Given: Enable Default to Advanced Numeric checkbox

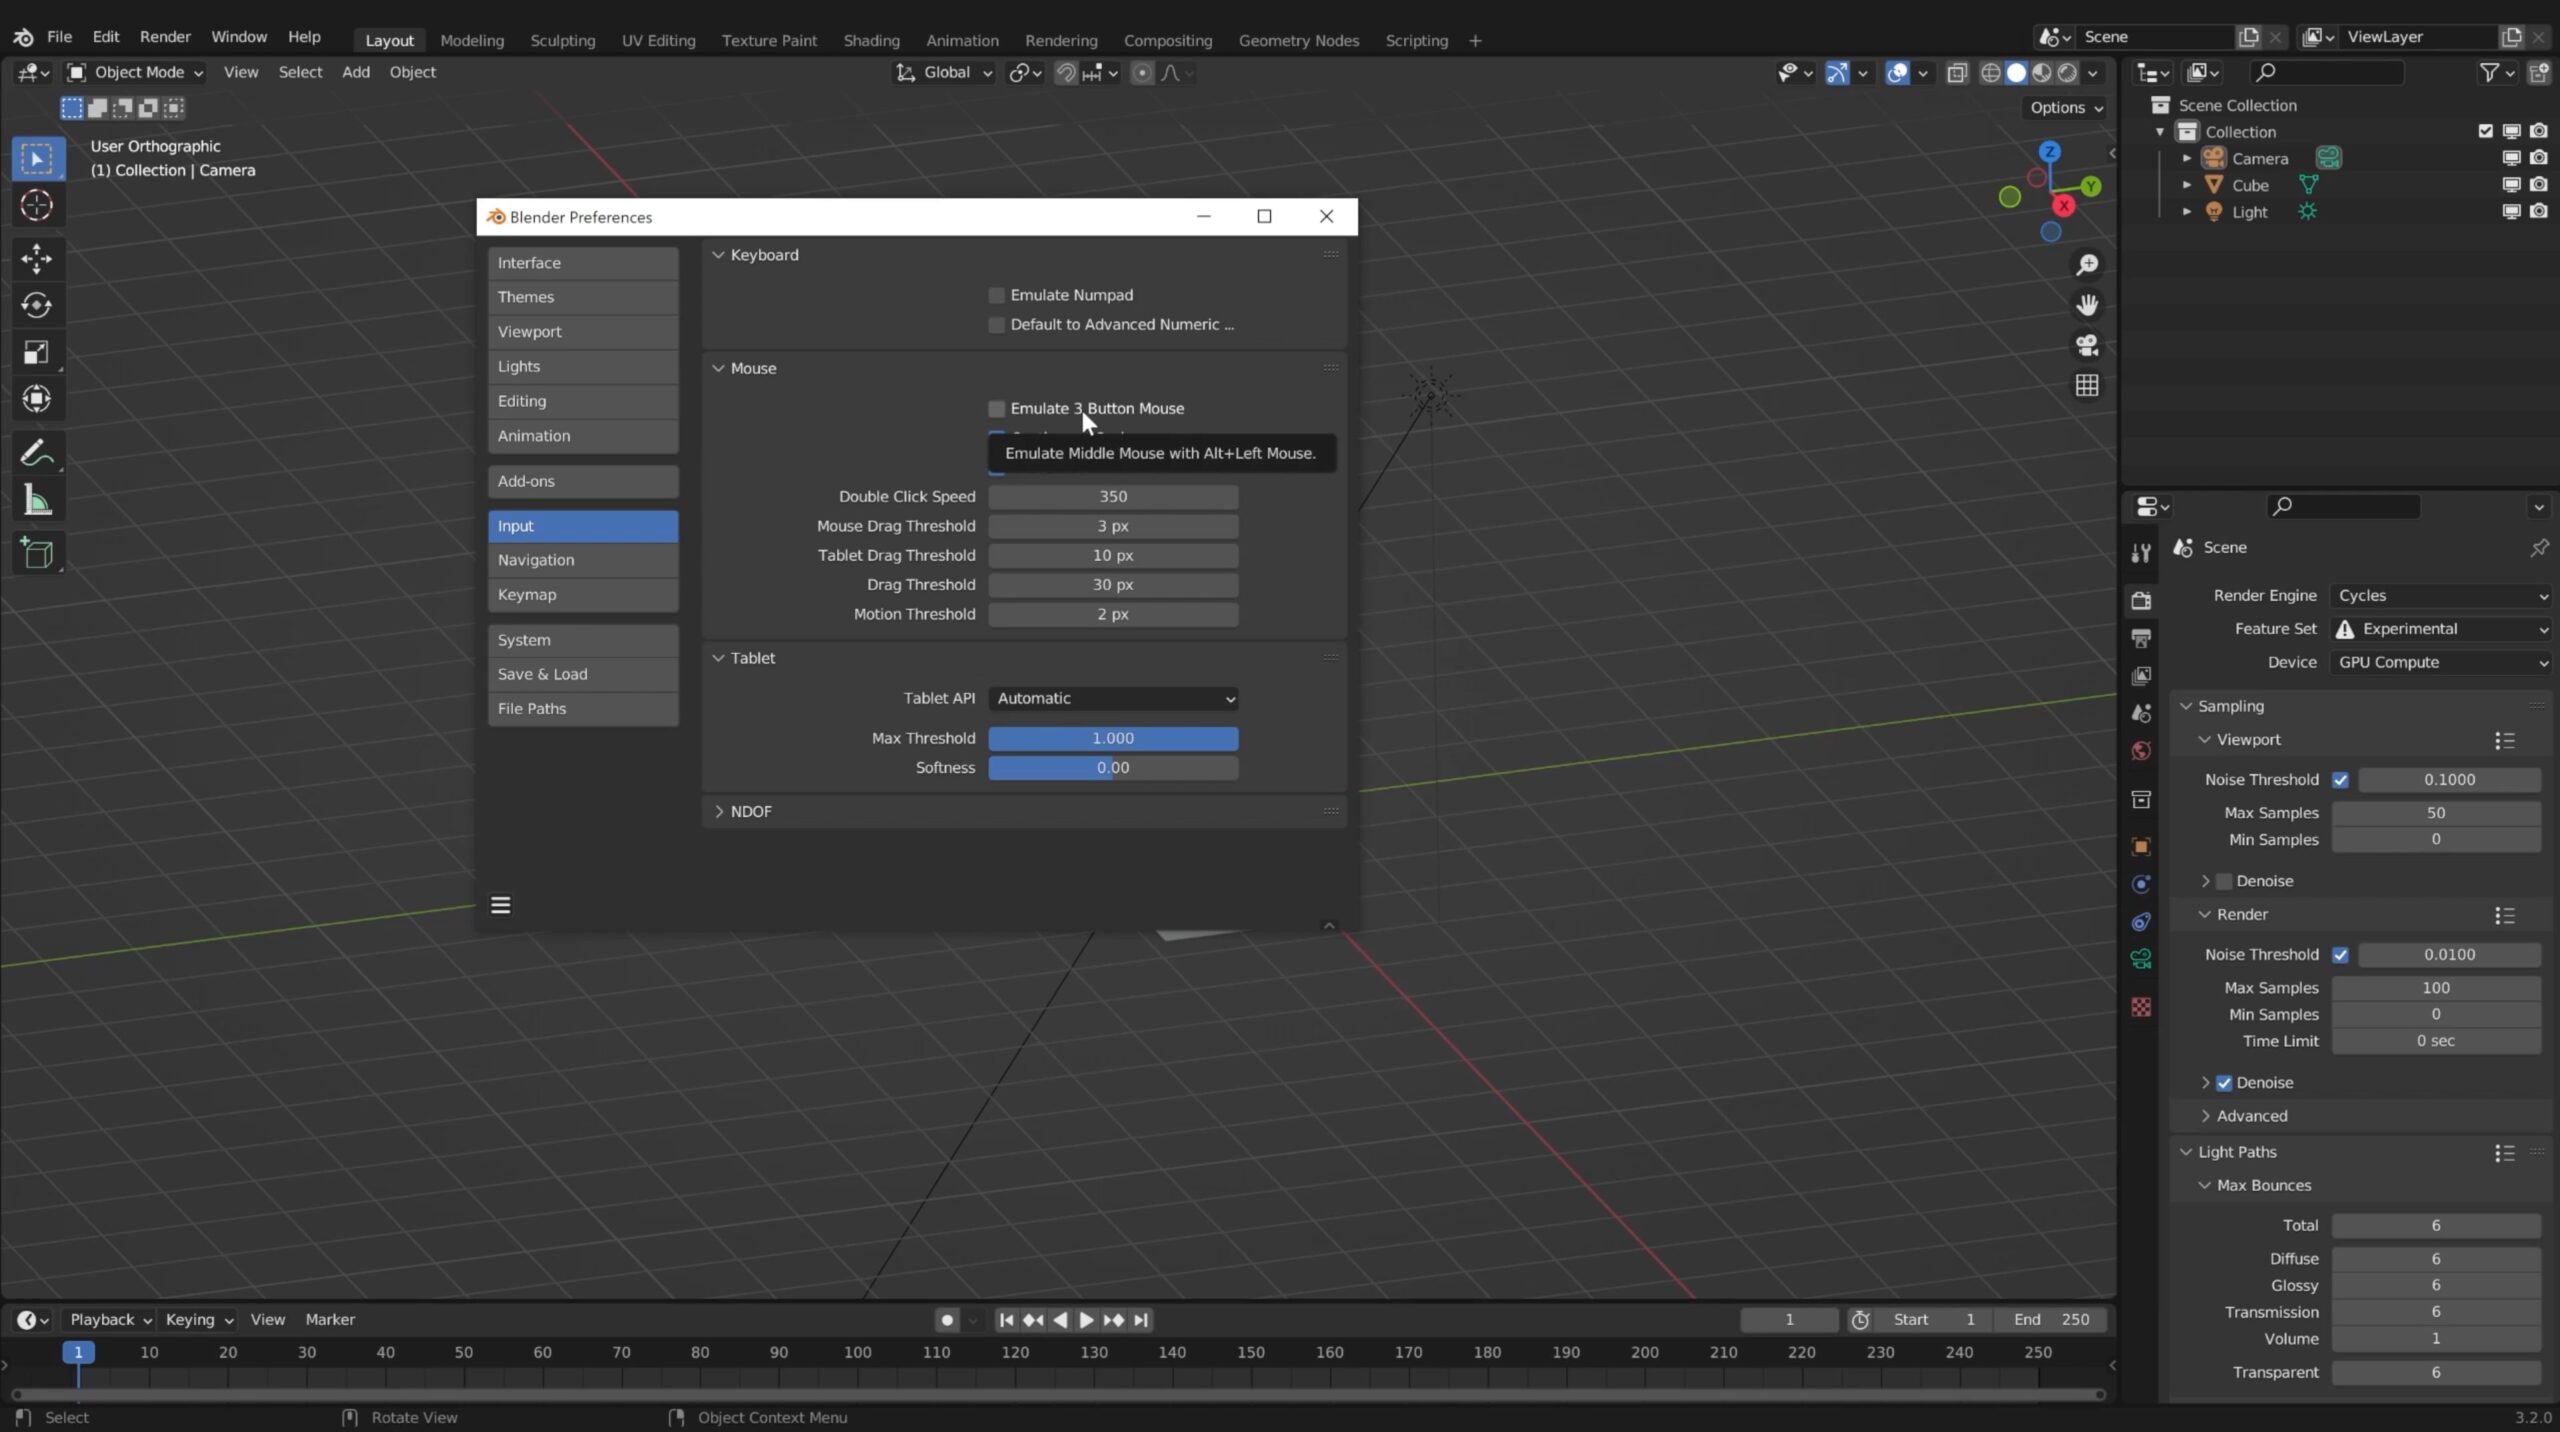Looking at the screenshot, I should click(996, 325).
